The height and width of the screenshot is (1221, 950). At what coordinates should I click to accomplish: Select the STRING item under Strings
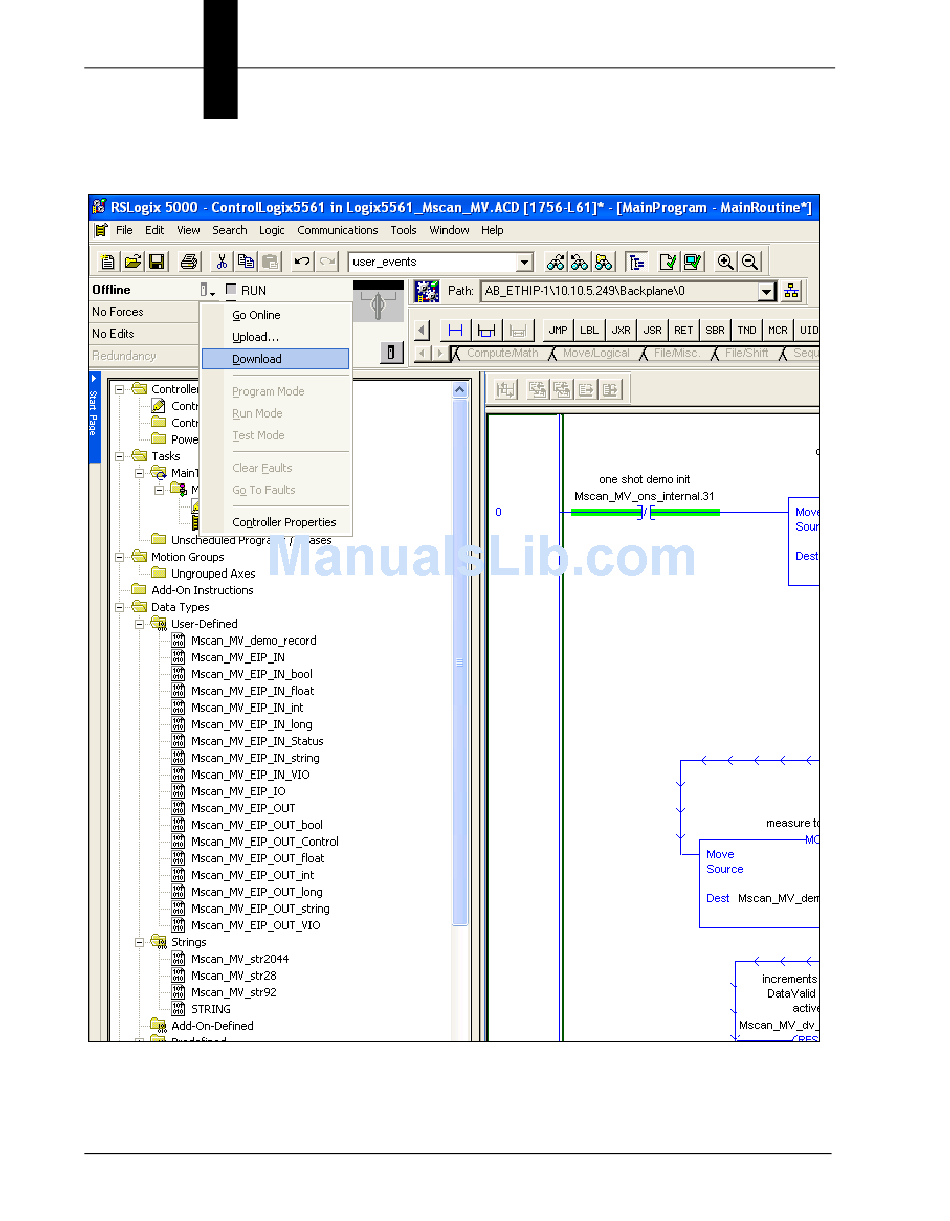210,1009
